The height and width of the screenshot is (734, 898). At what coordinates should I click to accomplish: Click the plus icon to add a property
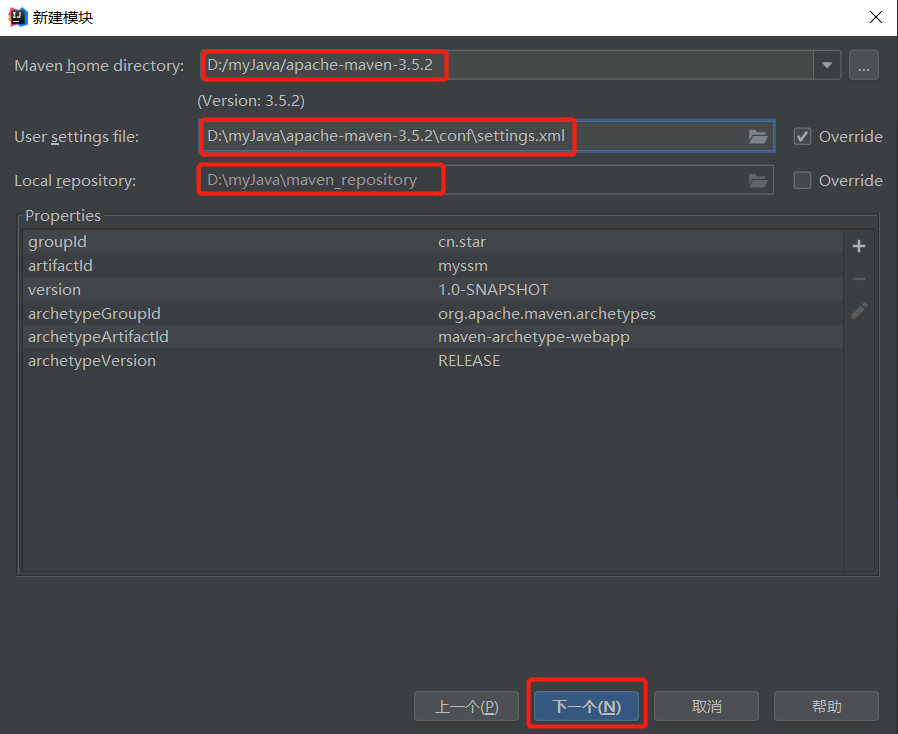tap(858, 245)
